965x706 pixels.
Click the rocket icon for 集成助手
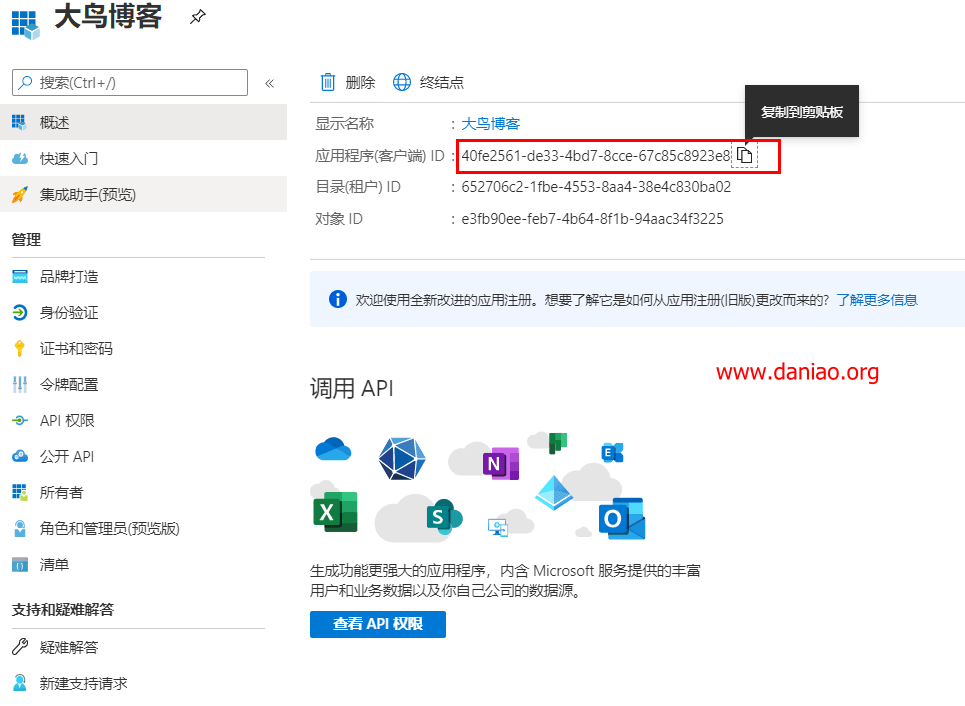20,195
